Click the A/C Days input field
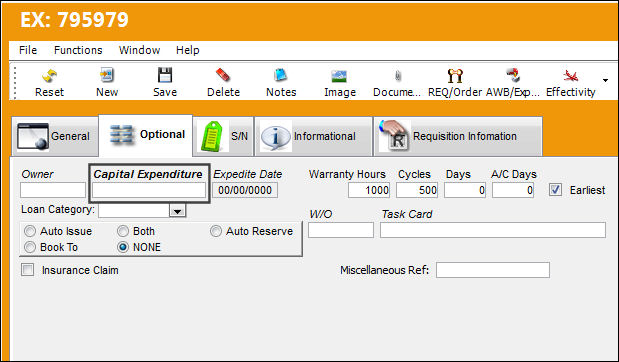The width and height of the screenshot is (619, 362). (x=513, y=190)
